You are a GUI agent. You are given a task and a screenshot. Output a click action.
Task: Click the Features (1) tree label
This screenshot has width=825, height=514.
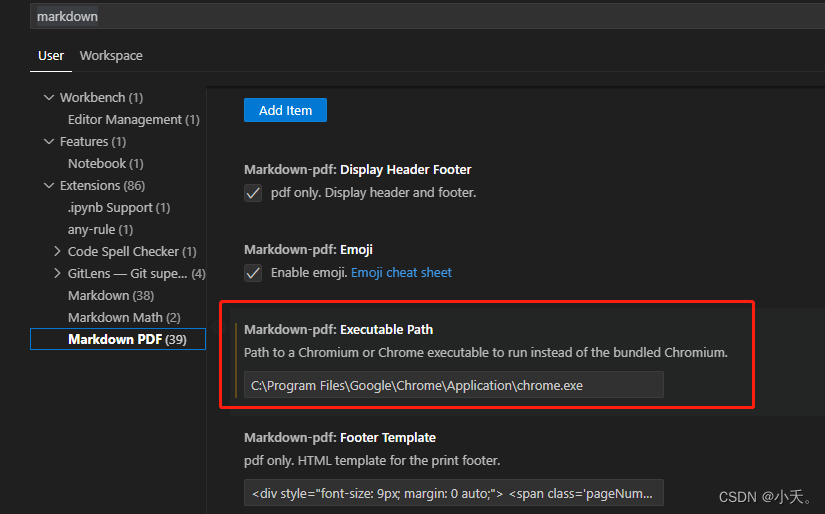click(x=93, y=142)
